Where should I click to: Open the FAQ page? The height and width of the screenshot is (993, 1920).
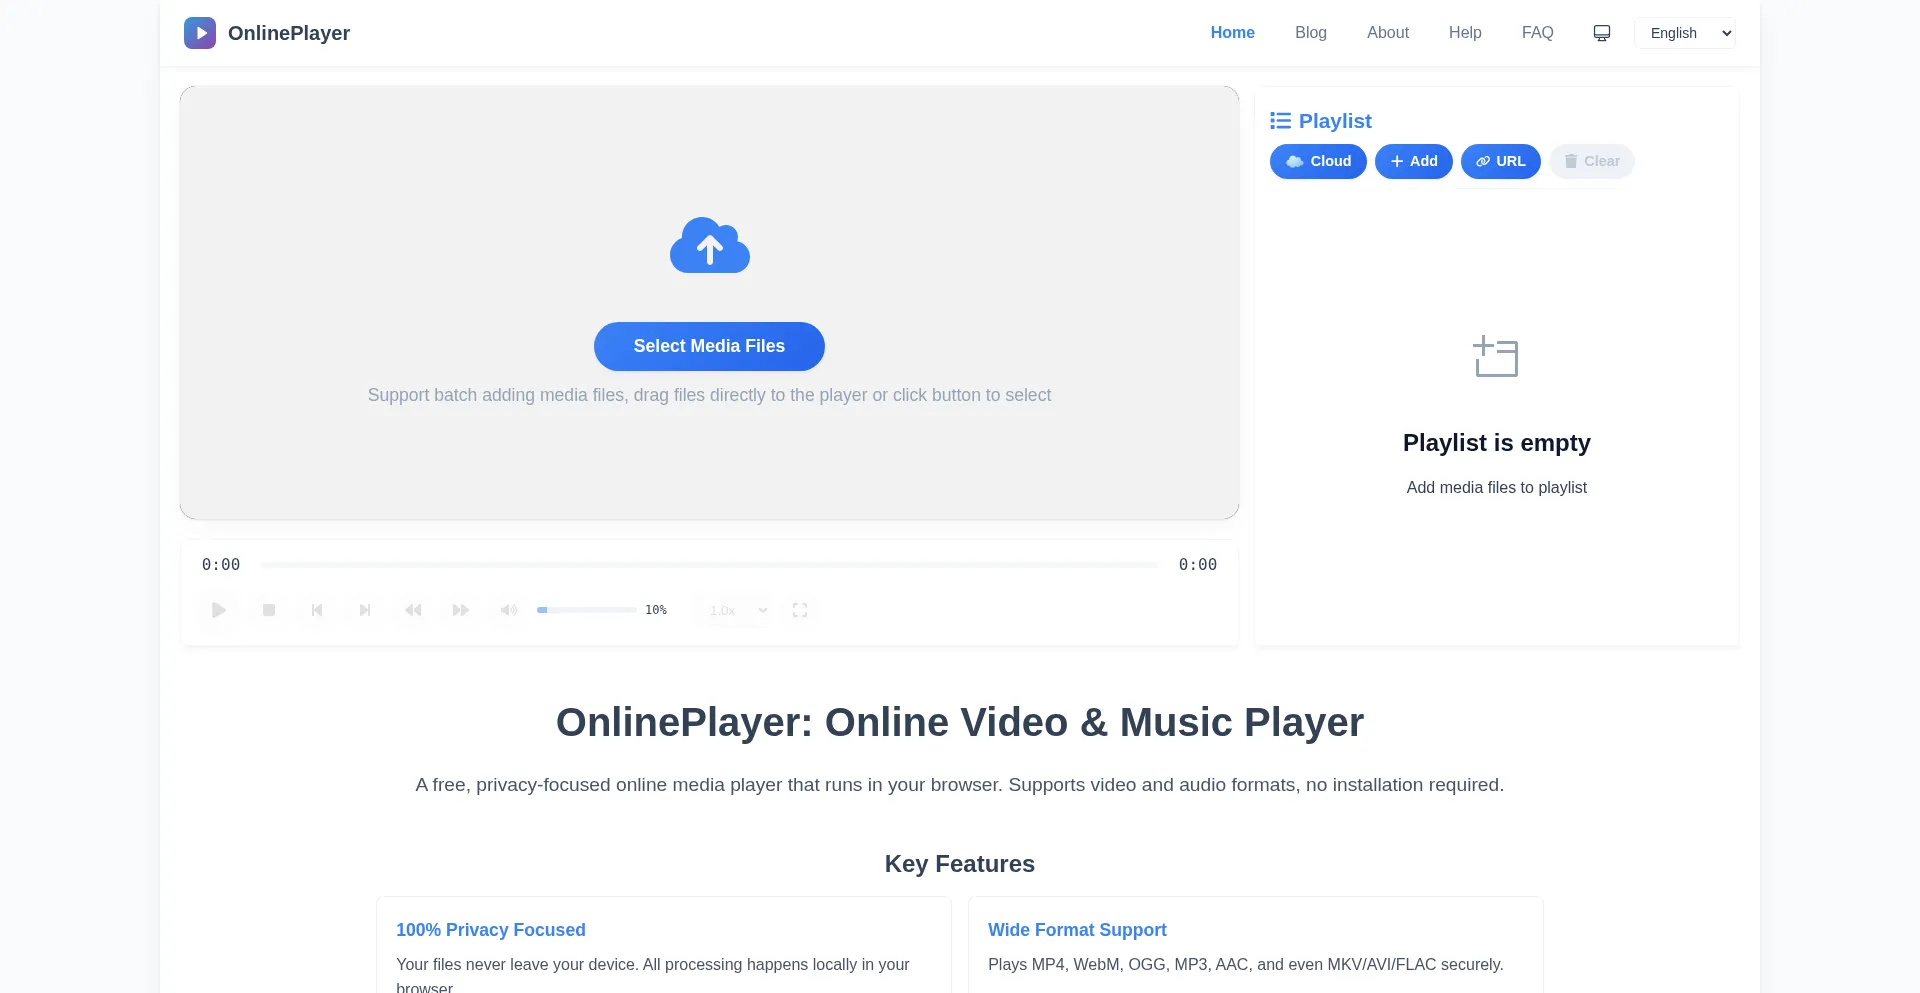click(1538, 33)
